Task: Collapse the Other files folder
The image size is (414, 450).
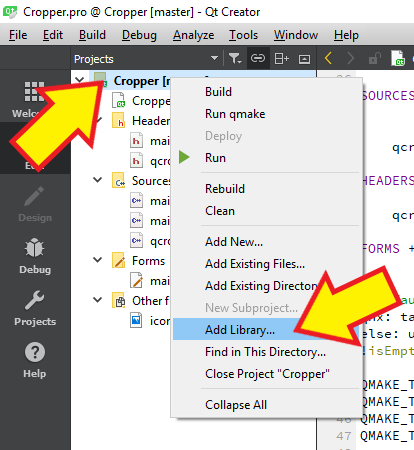Action: pos(97,300)
